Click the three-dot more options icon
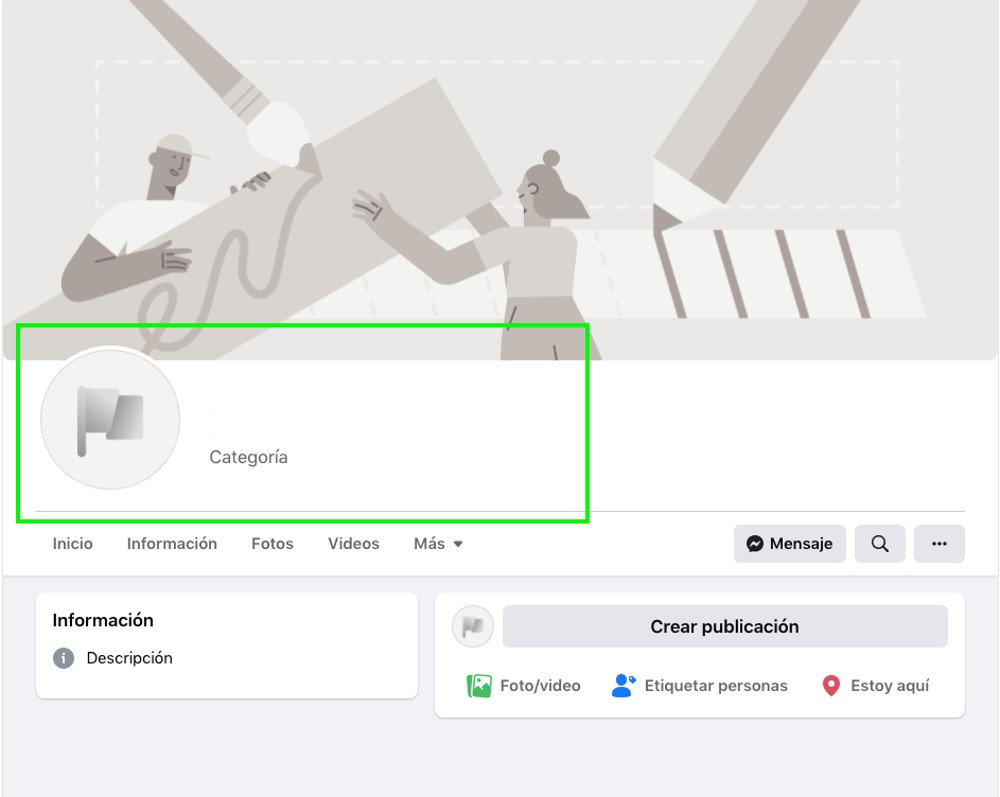Viewport: 1000px width, 797px height. click(x=938, y=543)
